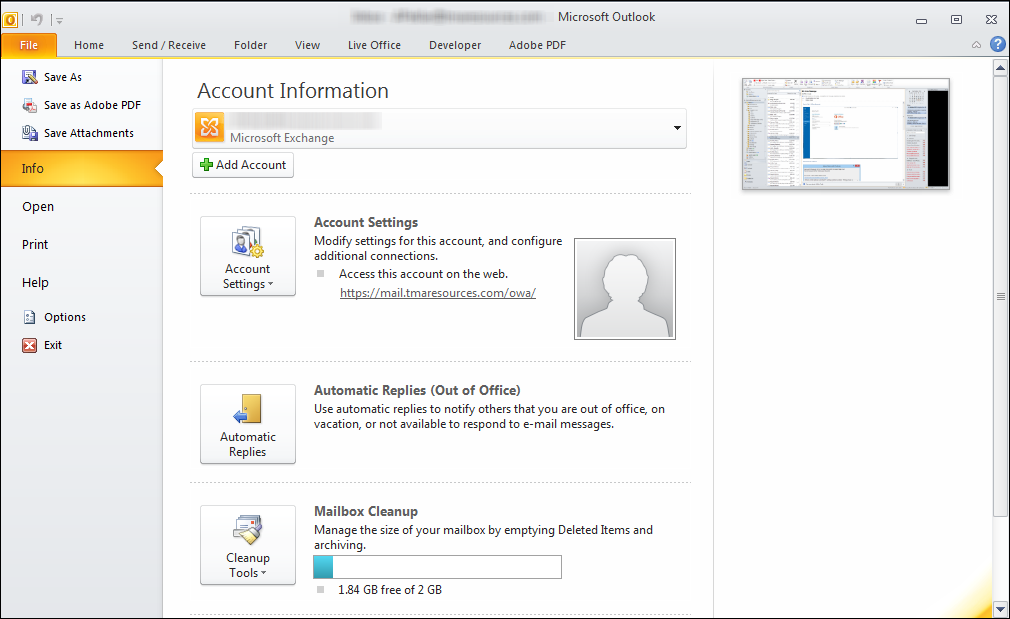Go to the View tab
This screenshot has width=1010, height=619.
coord(307,45)
